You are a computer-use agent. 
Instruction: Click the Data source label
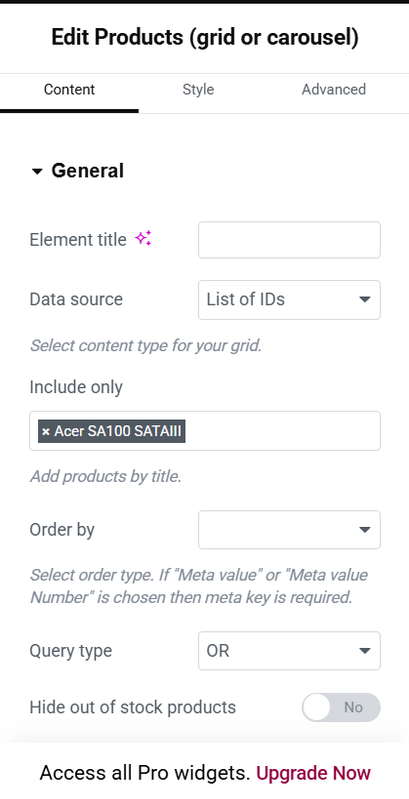[76, 299]
